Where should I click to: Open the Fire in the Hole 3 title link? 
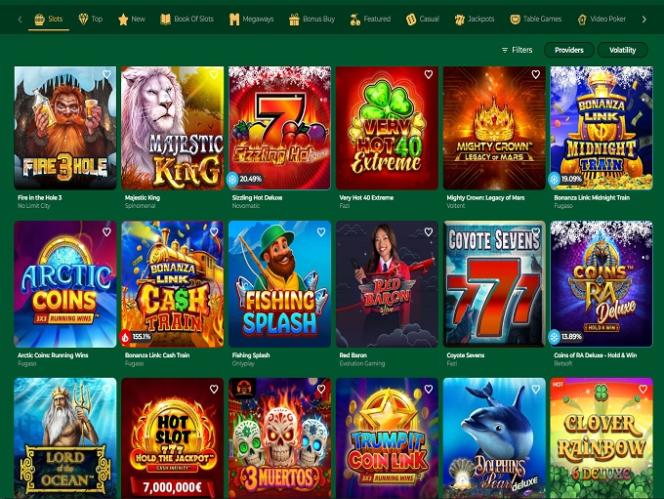point(39,197)
